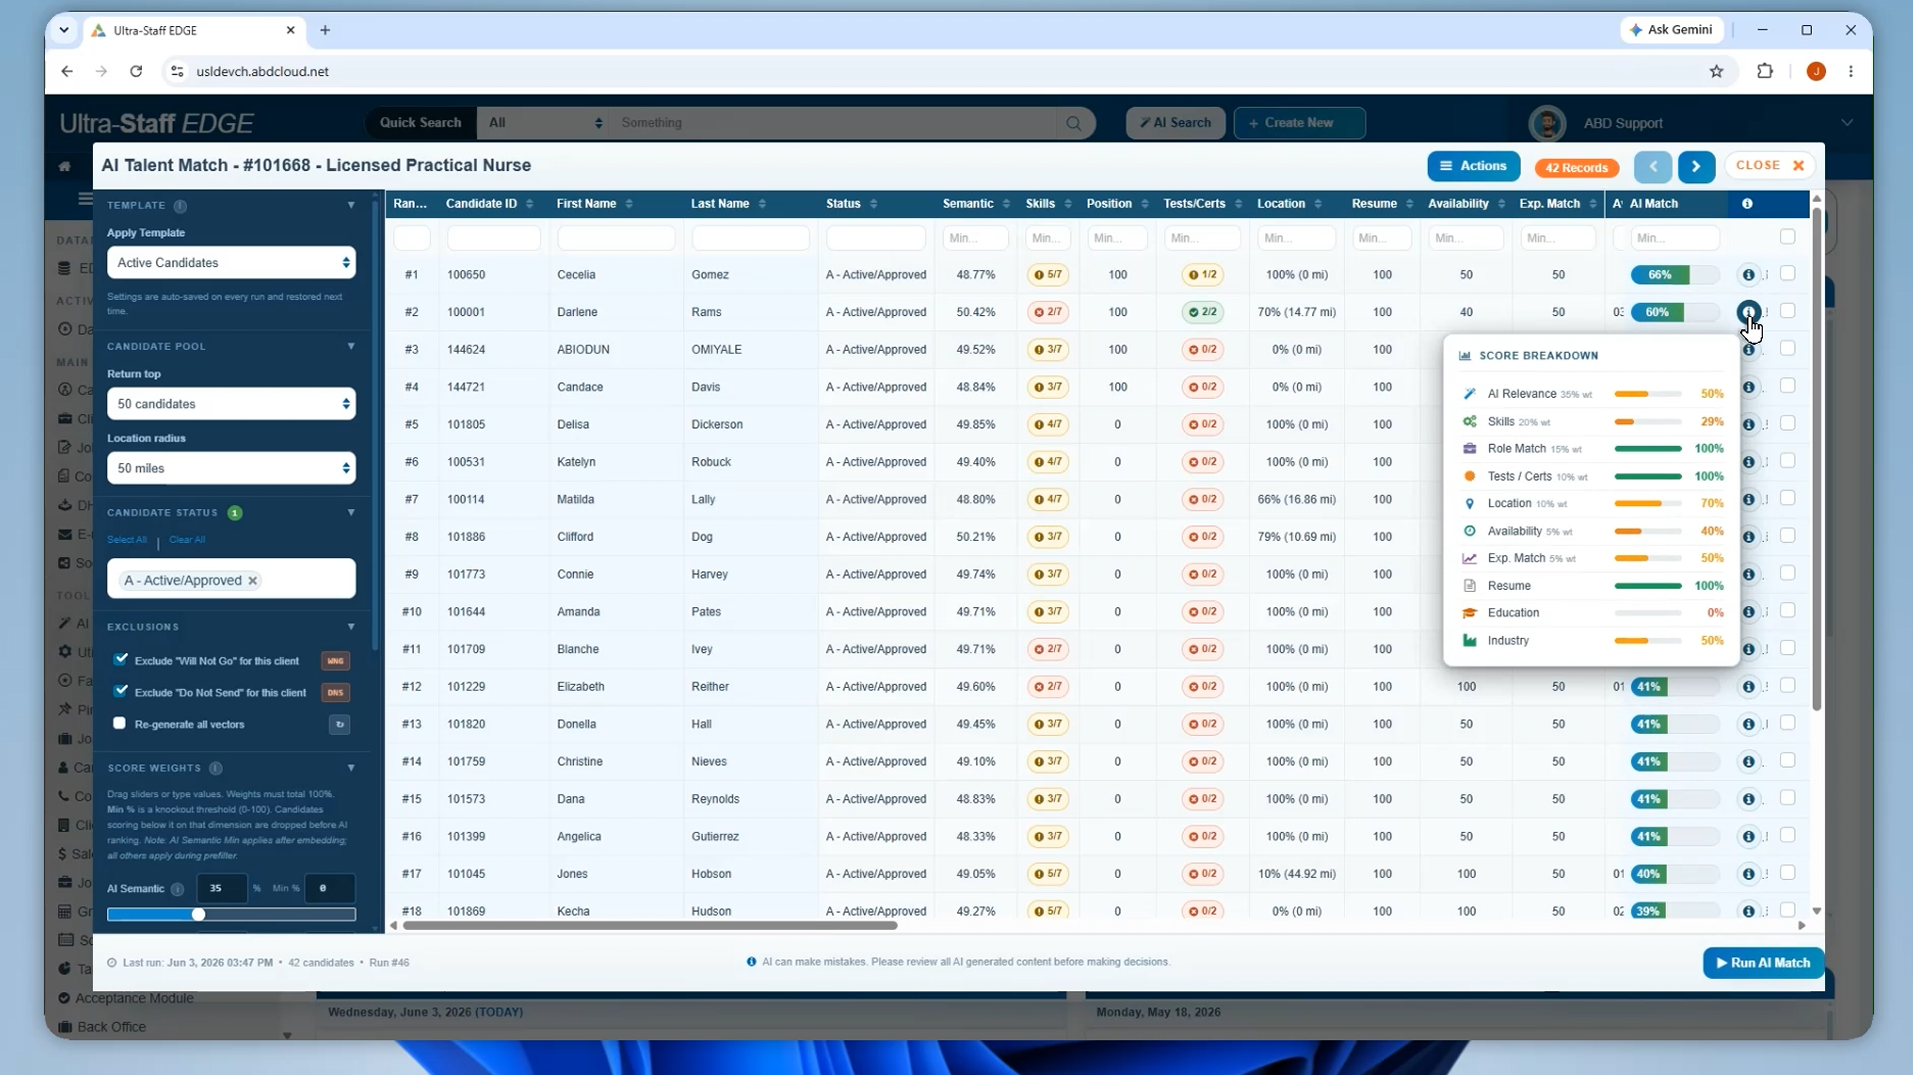
Task: Collapse the CANDIDATE STATUS section
Action: (x=351, y=513)
